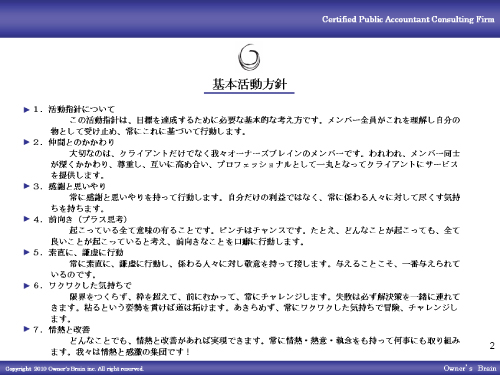Viewport: 500px width, 375px height.
Task: Click the footer copyright notice
Action: click(x=74, y=369)
